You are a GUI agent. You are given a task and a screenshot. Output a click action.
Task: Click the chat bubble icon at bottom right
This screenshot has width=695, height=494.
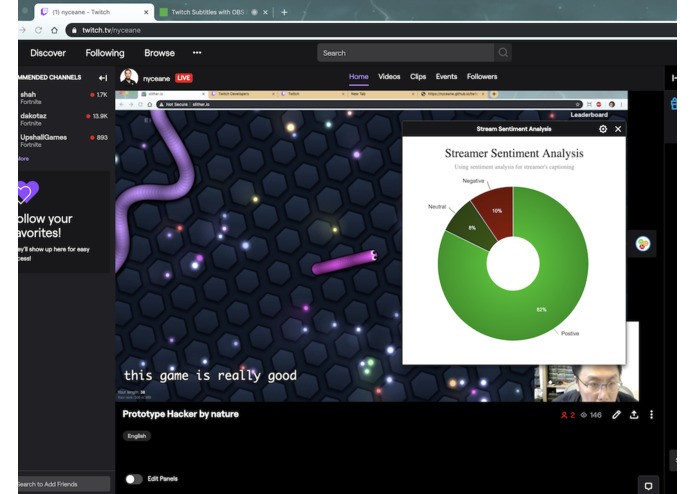click(x=648, y=486)
